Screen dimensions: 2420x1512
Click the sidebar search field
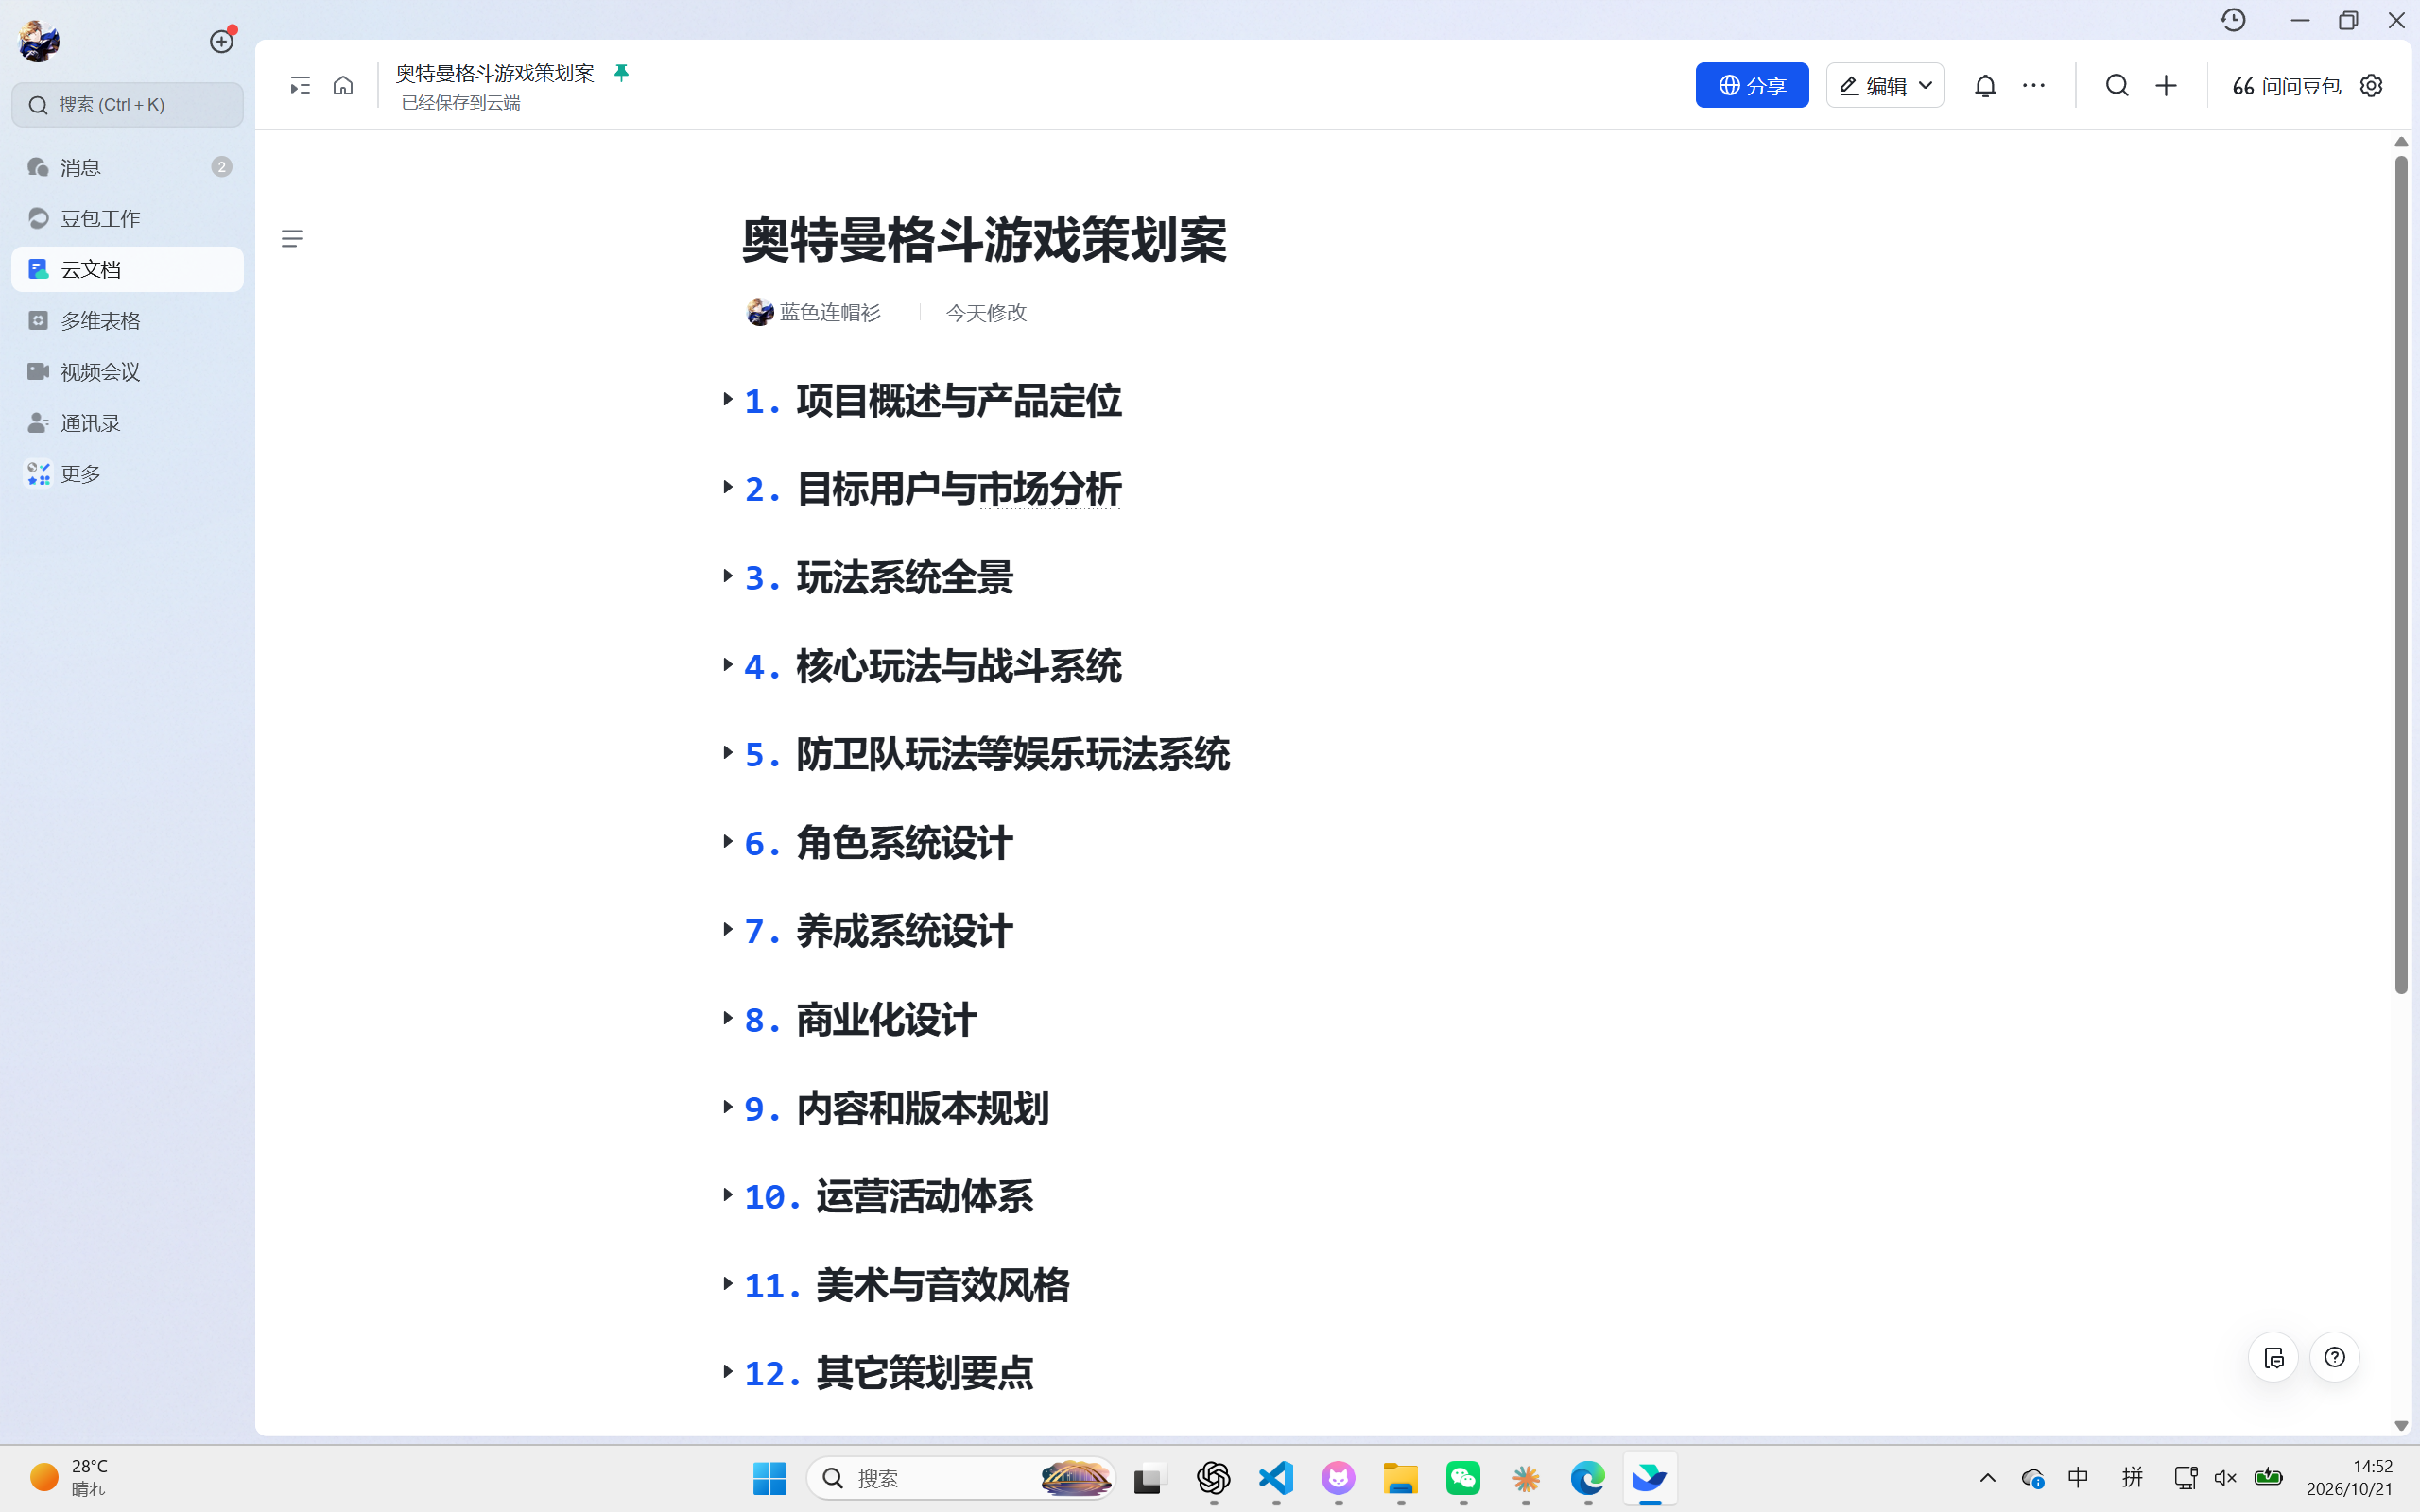(127, 105)
